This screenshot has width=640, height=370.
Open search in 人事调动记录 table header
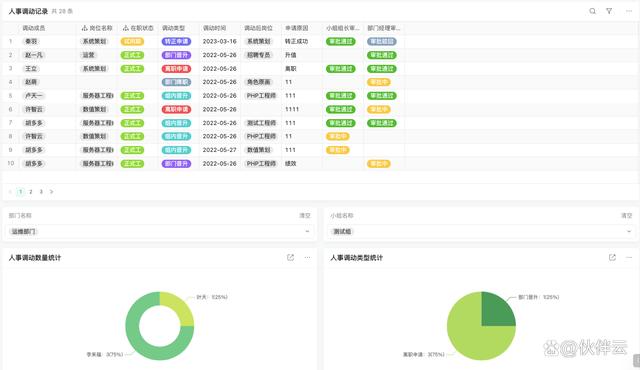click(592, 11)
